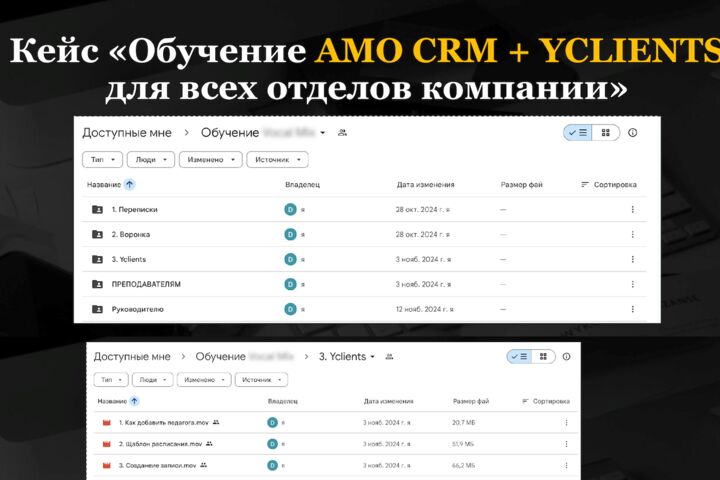The height and width of the screenshot is (480, 720).
Task: Click Дата изменения header in top panel
Action: tap(425, 185)
